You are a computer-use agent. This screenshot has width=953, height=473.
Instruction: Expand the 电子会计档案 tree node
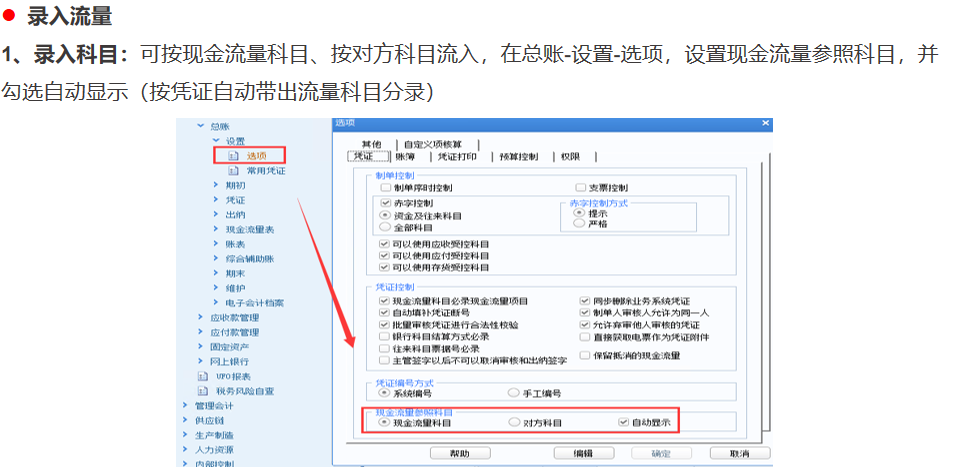216,302
